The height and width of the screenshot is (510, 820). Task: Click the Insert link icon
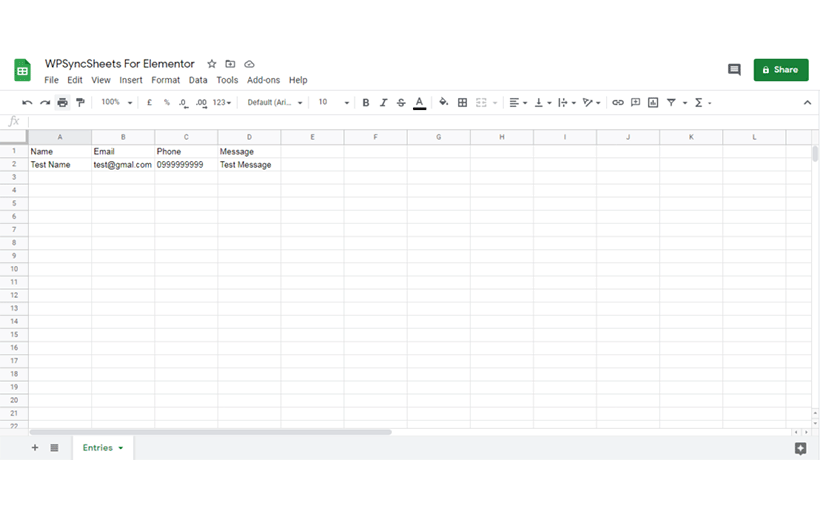[x=618, y=103]
